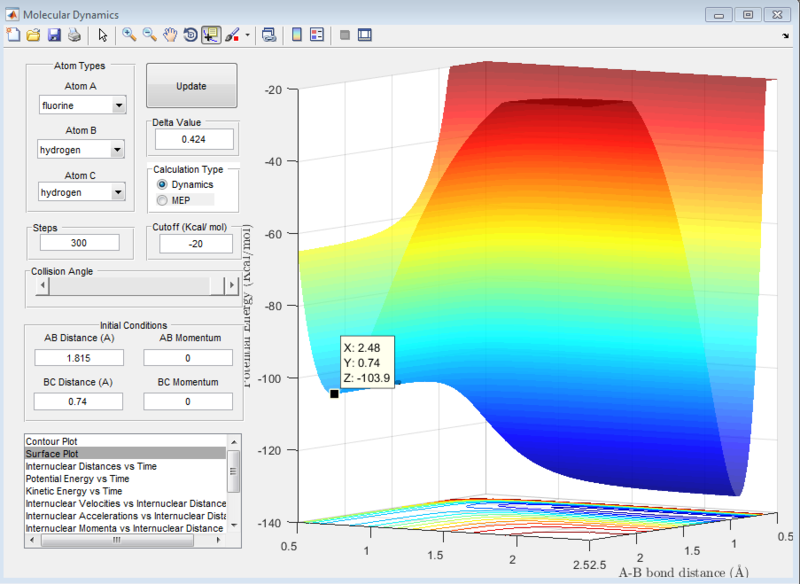Click the New Figure icon
Viewport: 800px width, 584px height.
pos(13,35)
